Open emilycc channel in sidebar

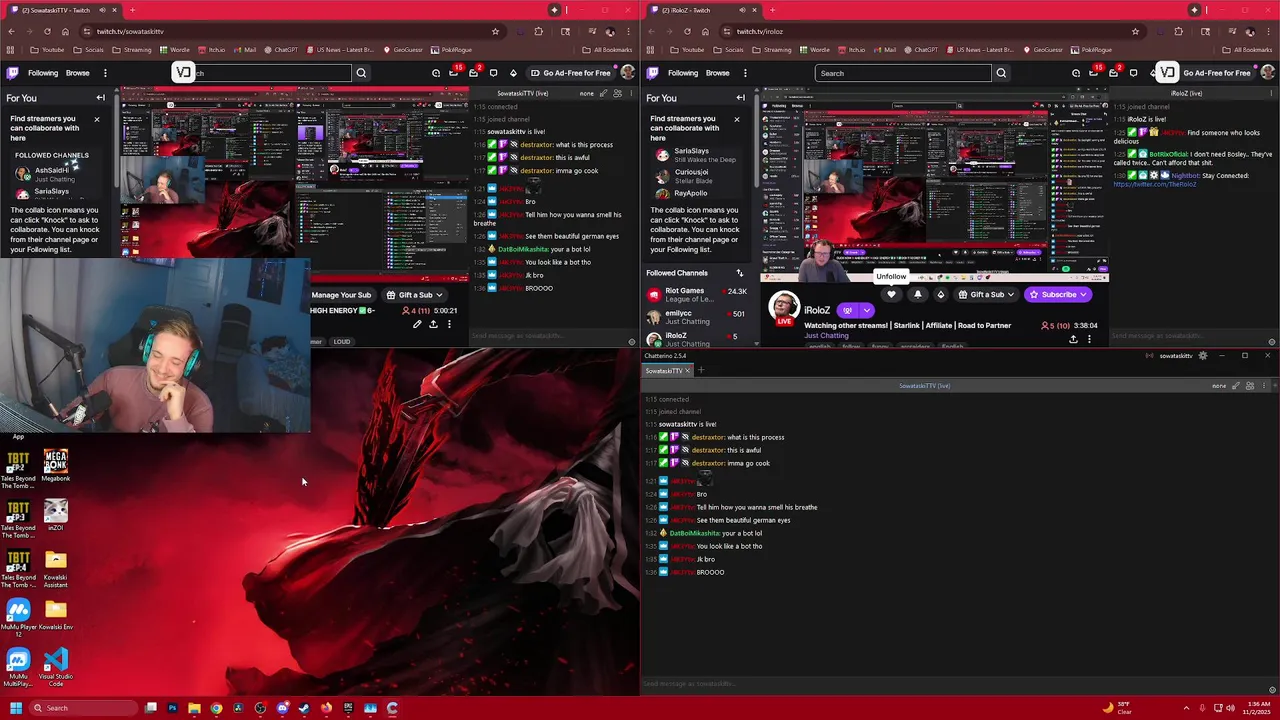699,317
